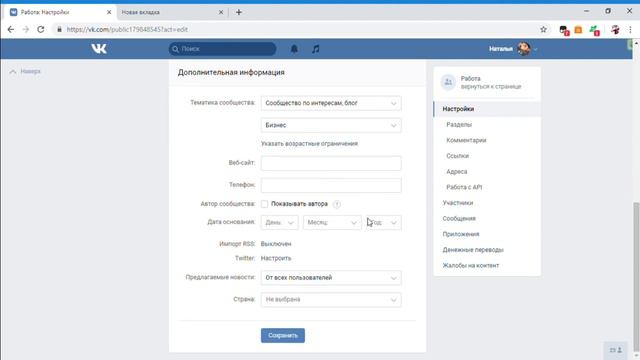The height and width of the screenshot is (360, 640).
Task: Click the user avatar Наталья
Action: [524, 49]
